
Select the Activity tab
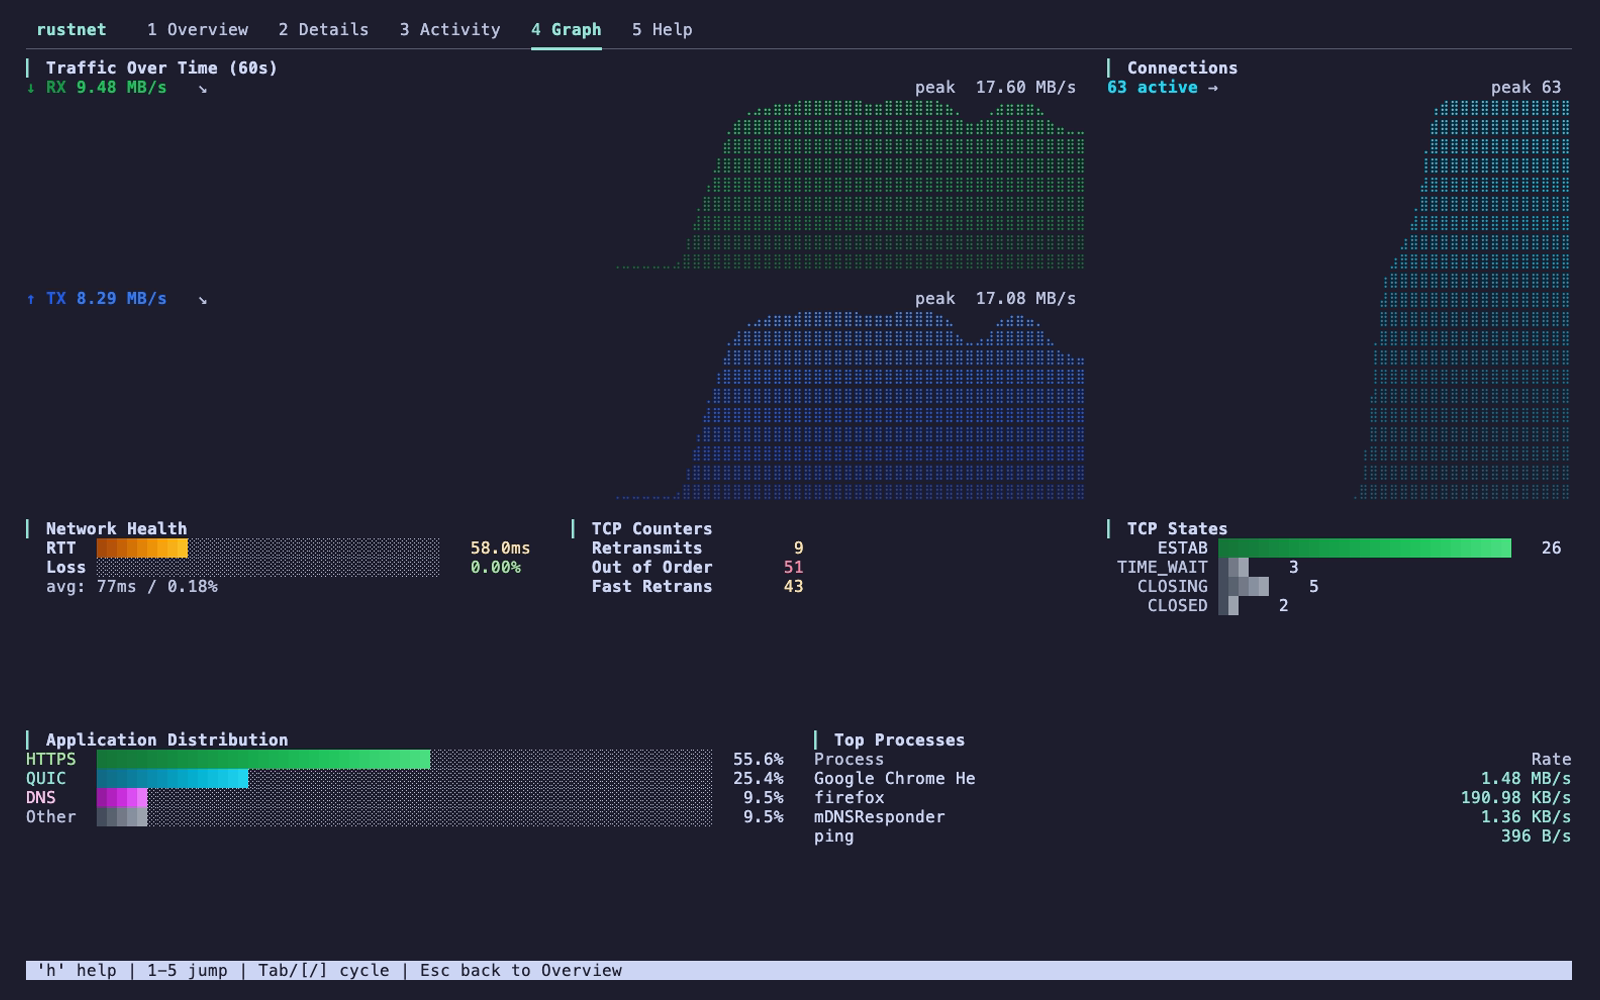pos(450,30)
